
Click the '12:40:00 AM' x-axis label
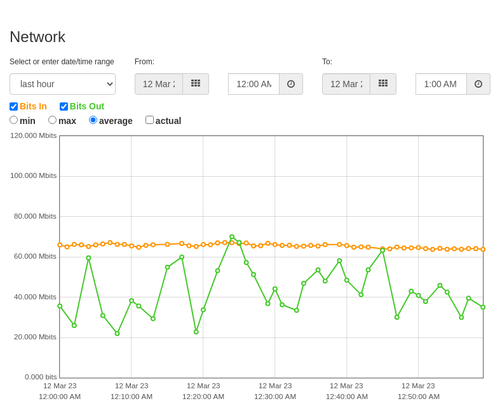click(347, 397)
